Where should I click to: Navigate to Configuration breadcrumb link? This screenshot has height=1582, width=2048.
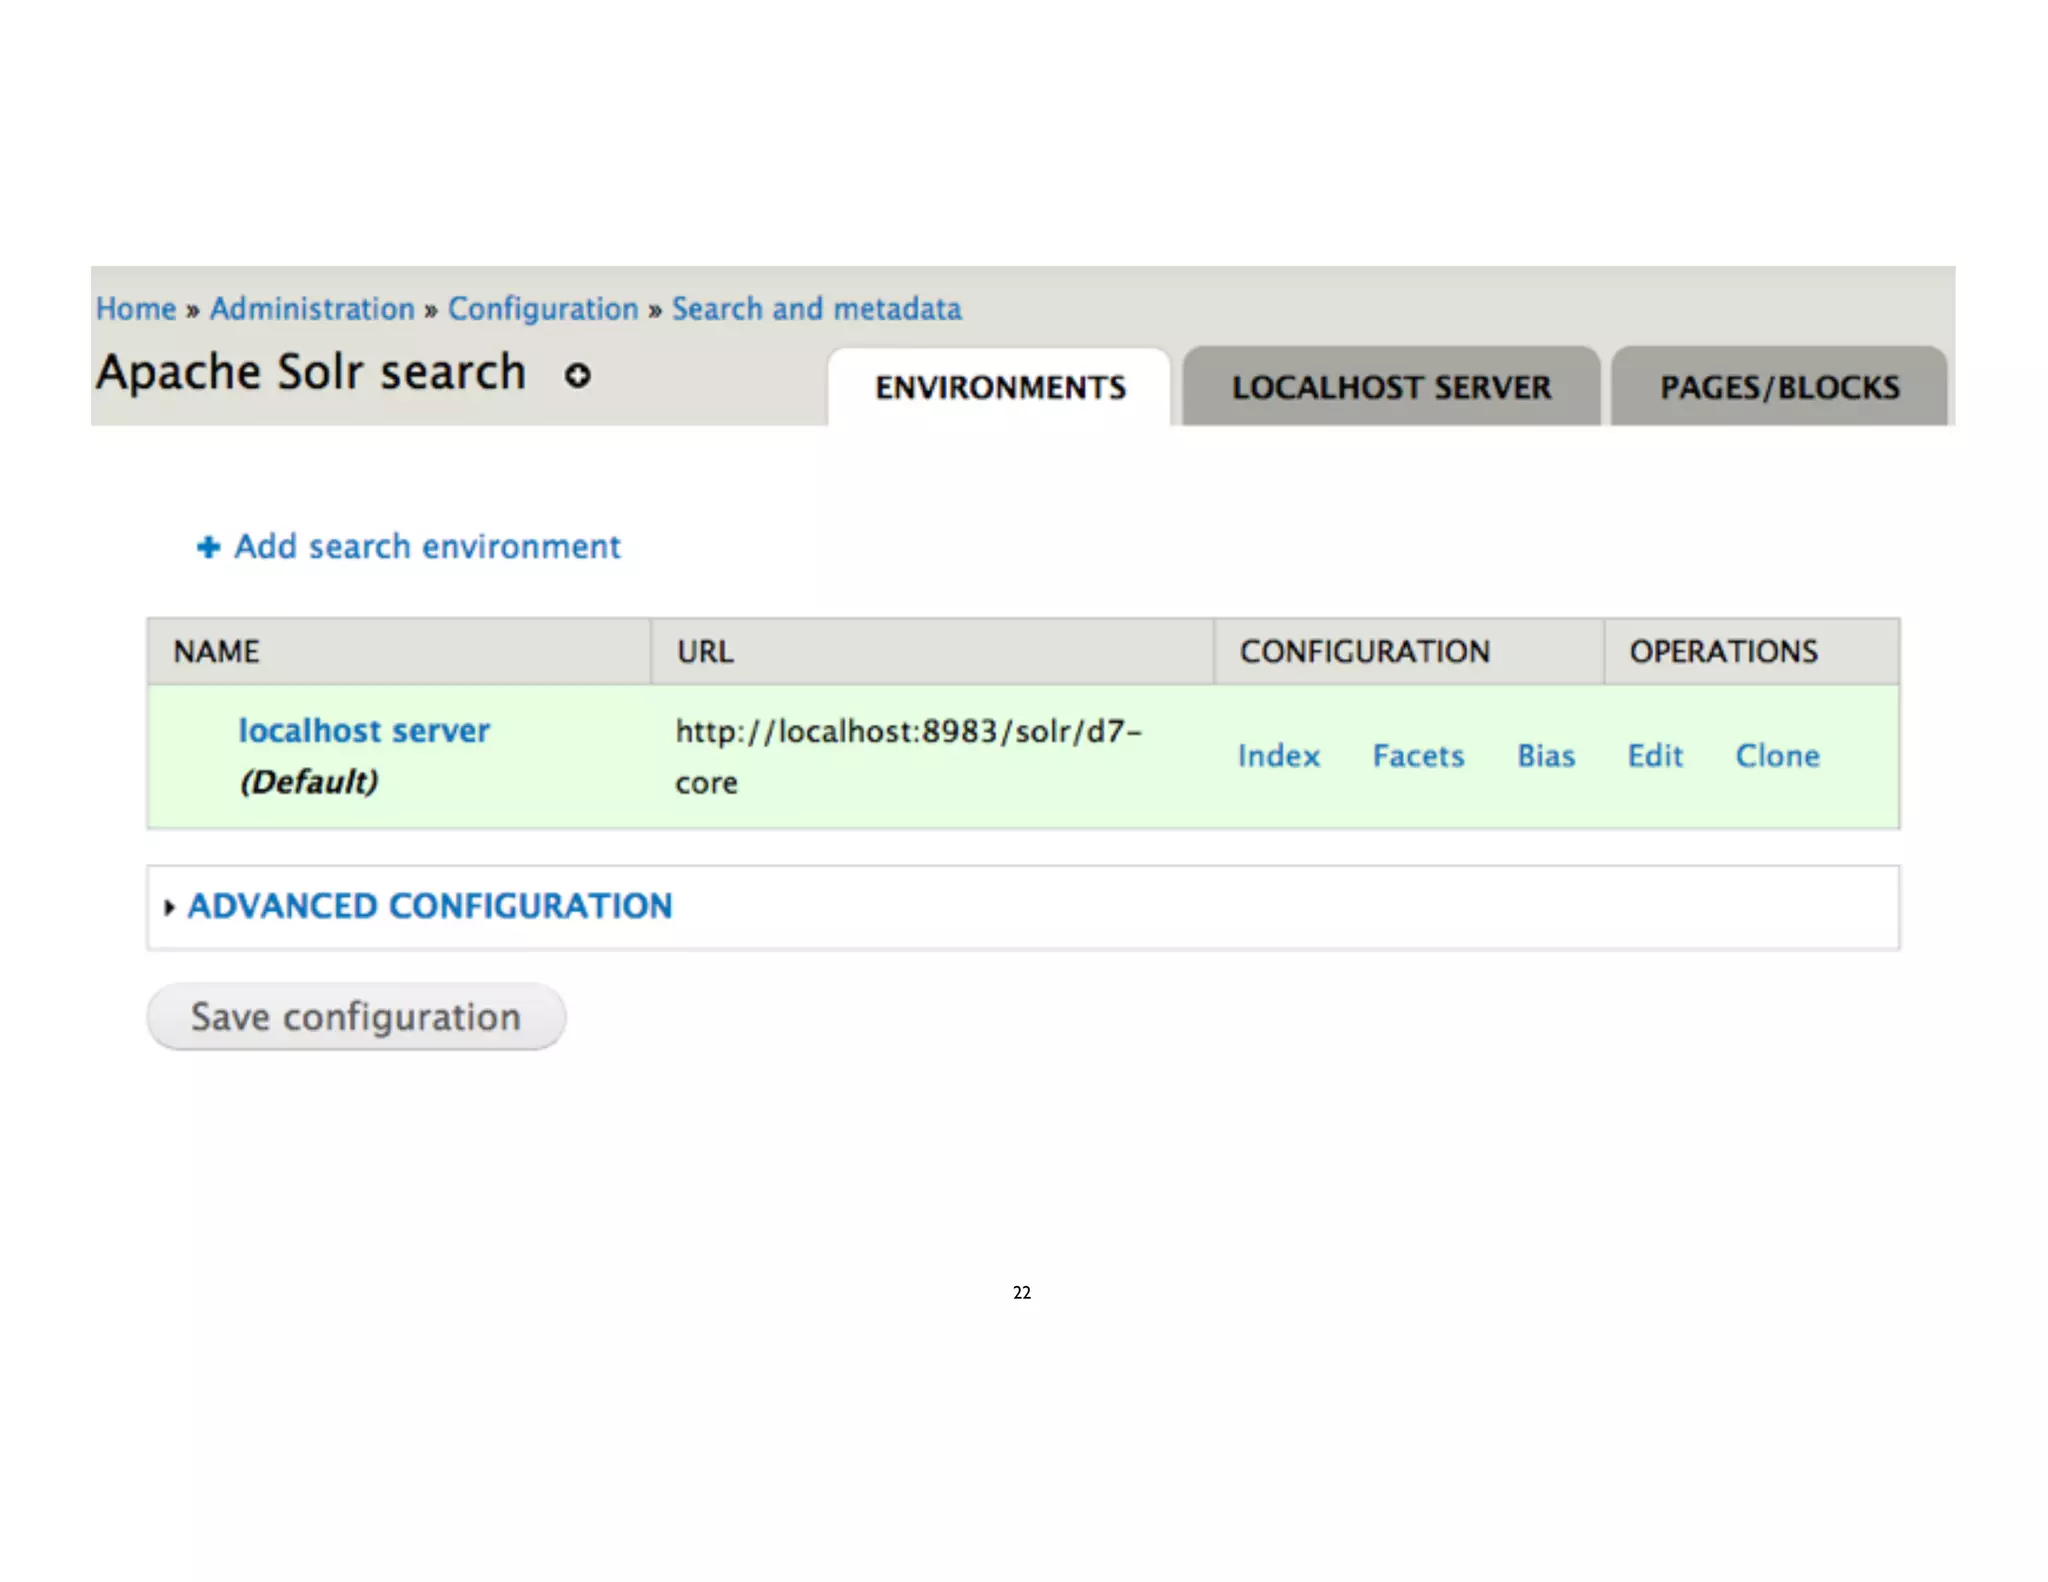point(543,309)
